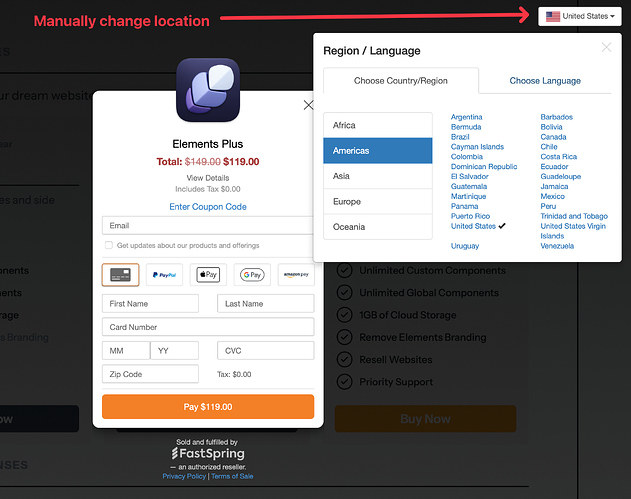Choose the PayPal payment option
The height and width of the screenshot is (499, 631).
(x=164, y=274)
